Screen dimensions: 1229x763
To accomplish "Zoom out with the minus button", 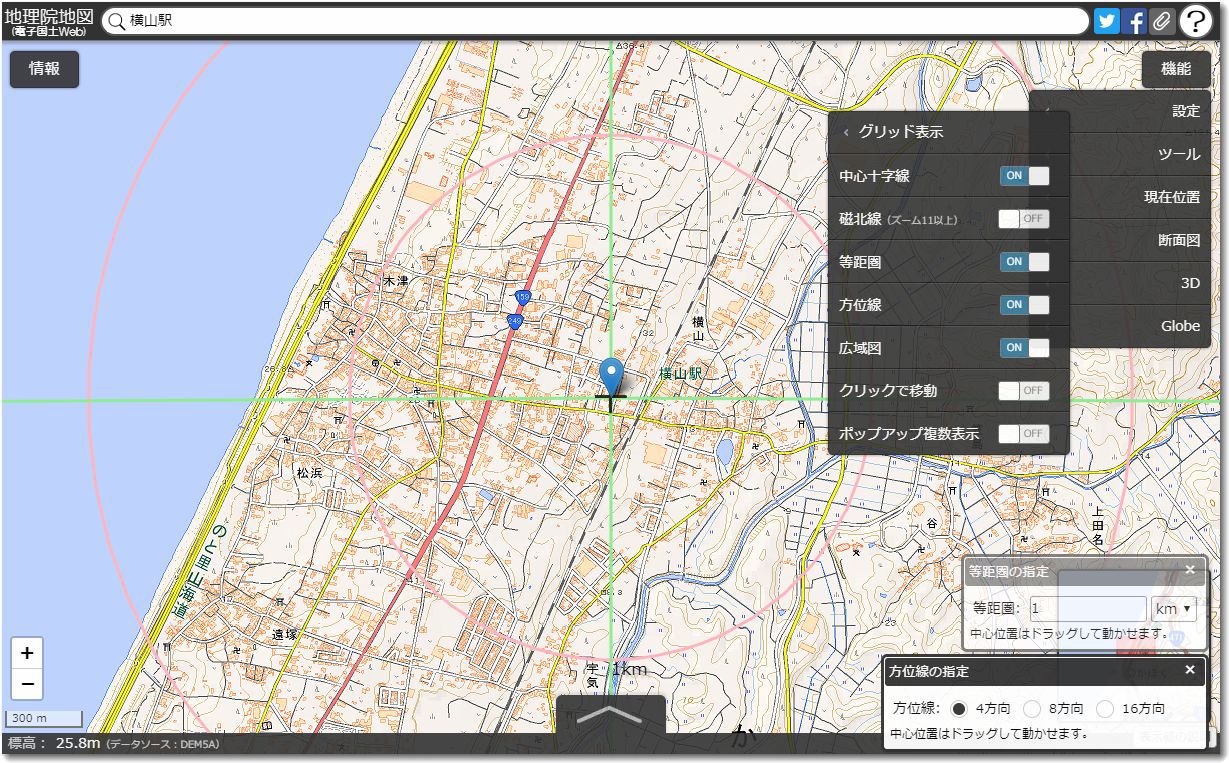I will click(x=27, y=684).
